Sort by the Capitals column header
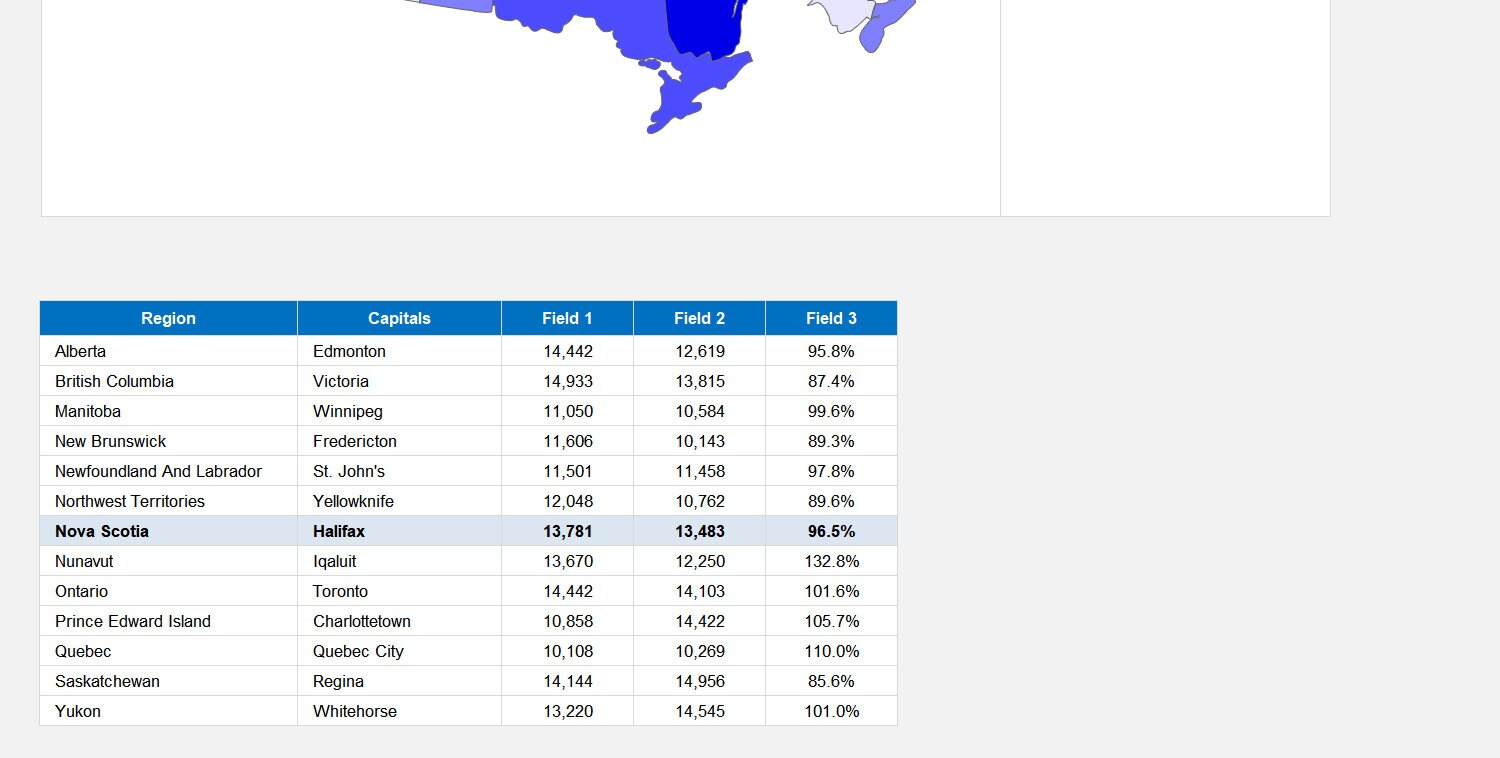Image resolution: width=1500 pixels, height=758 pixels. (x=399, y=318)
